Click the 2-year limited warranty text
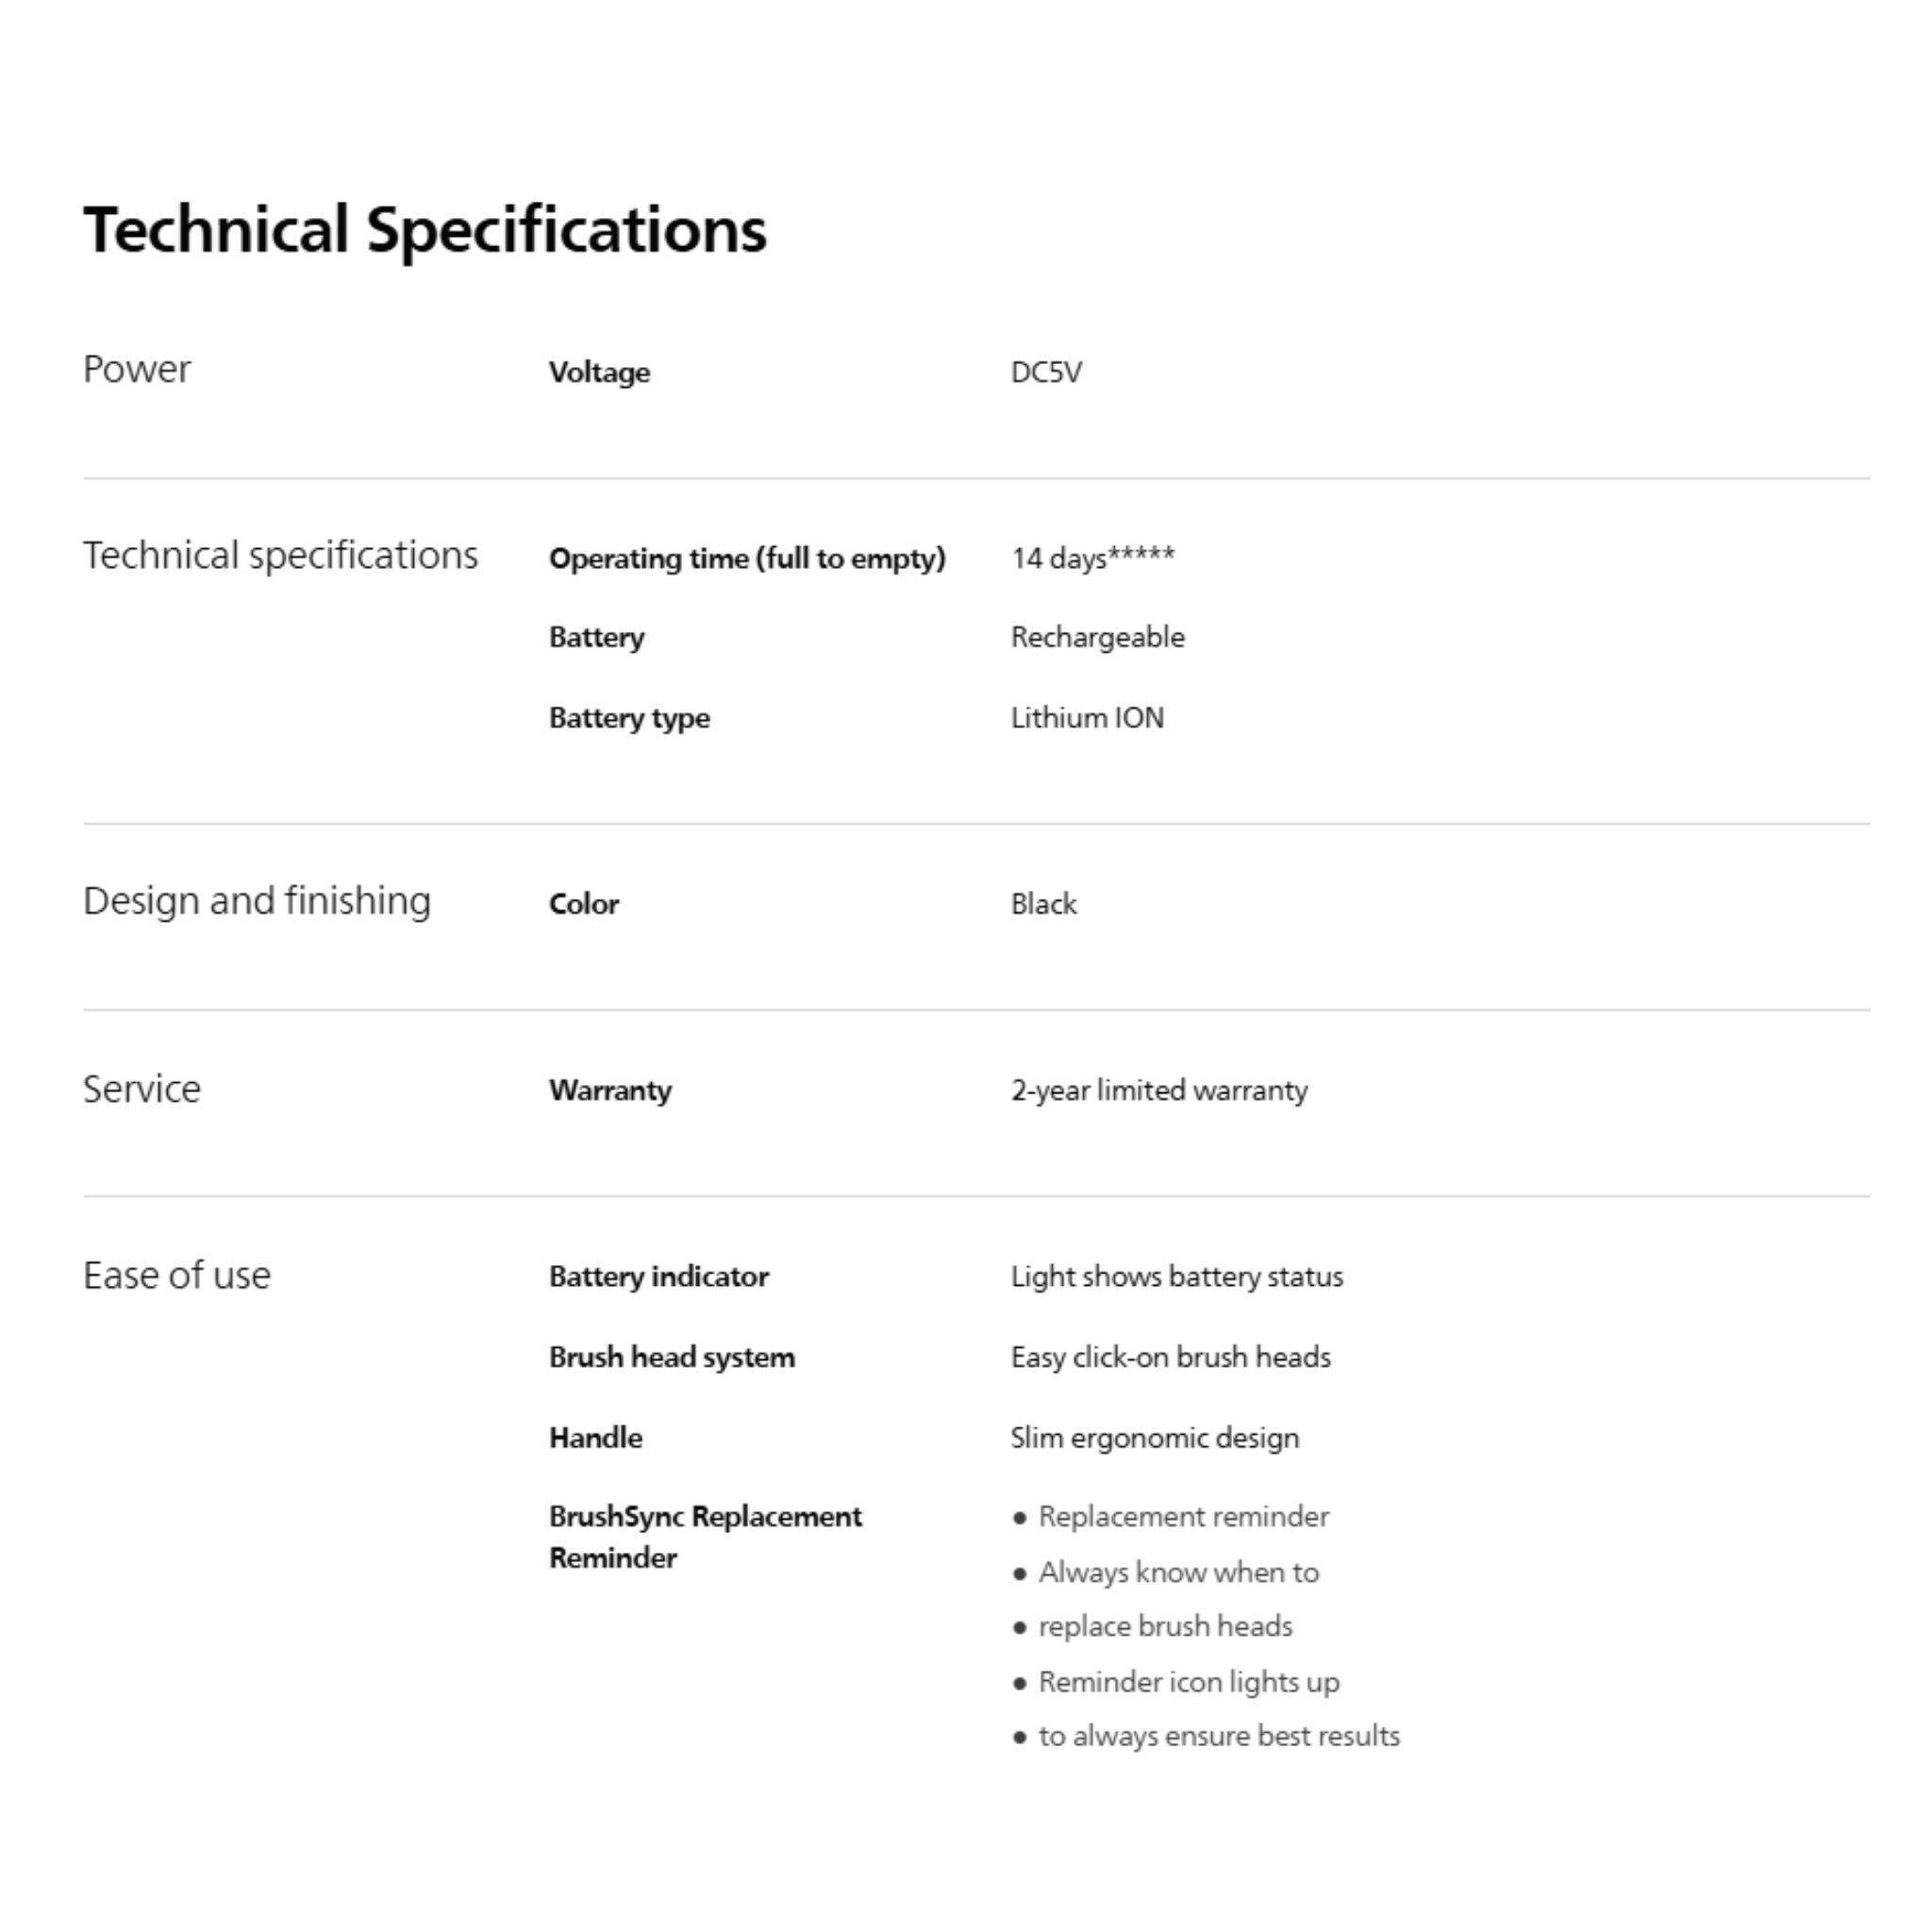 pyautogui.click(x=1158, y=1090)
